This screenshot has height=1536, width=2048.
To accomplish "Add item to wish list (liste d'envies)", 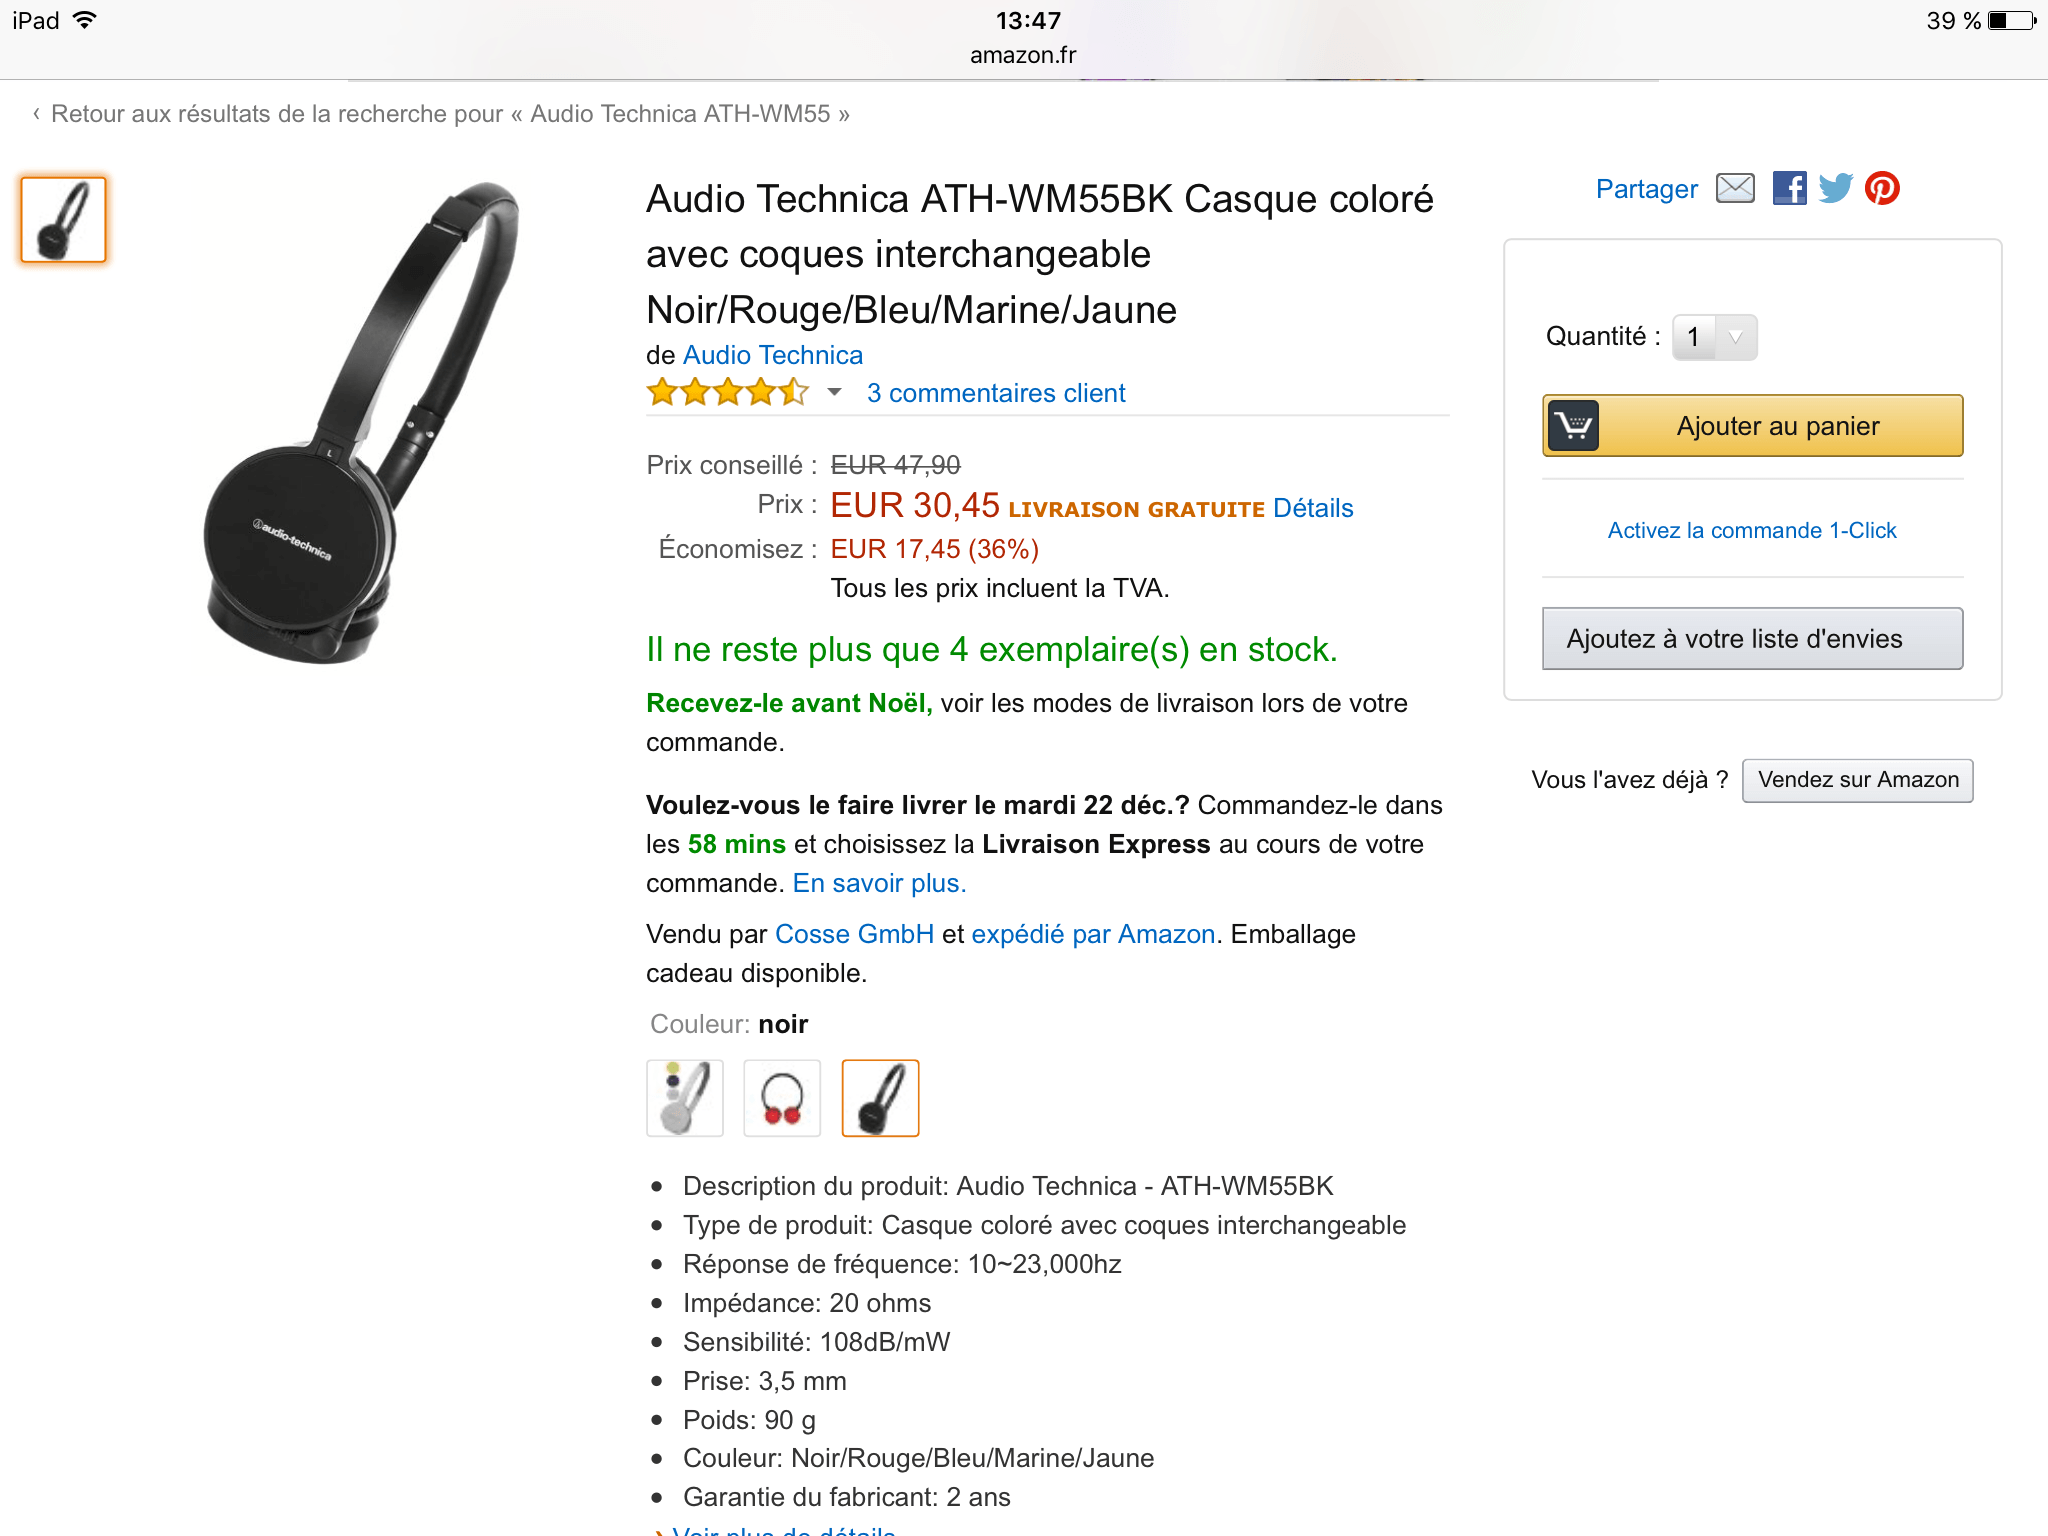I will [x=1752, y=639].
